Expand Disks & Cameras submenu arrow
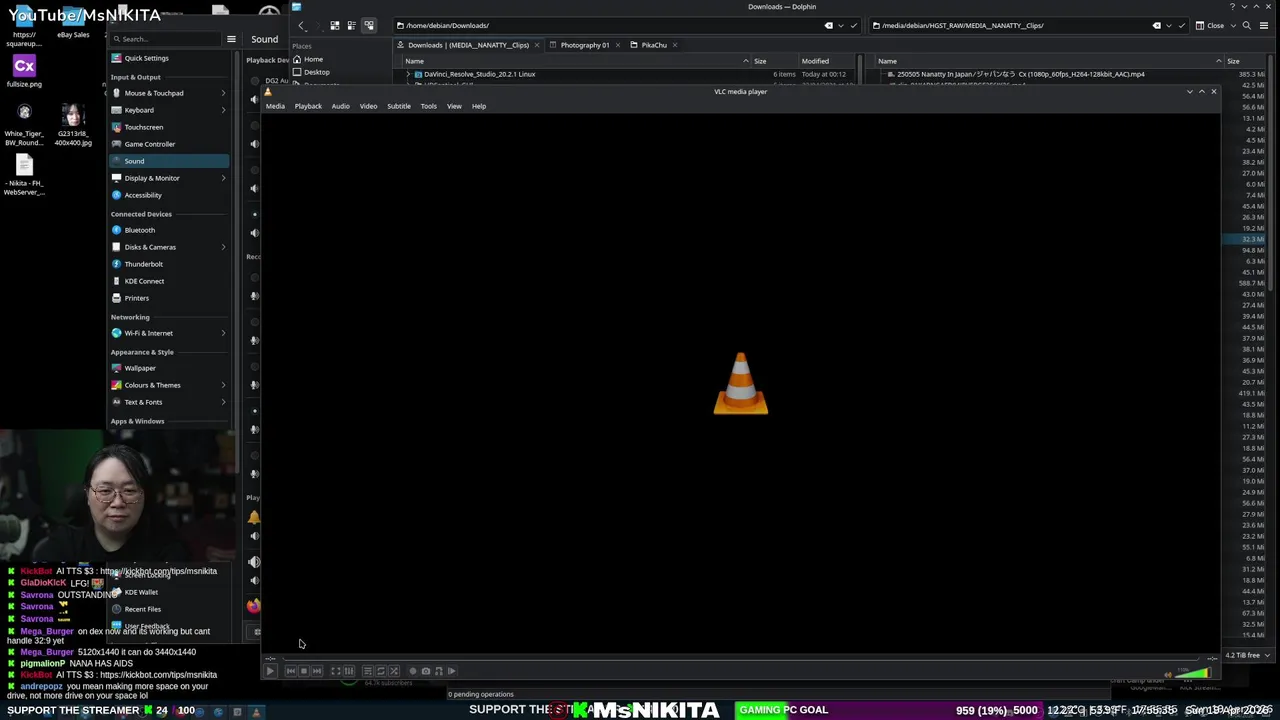 coord(223,247)
